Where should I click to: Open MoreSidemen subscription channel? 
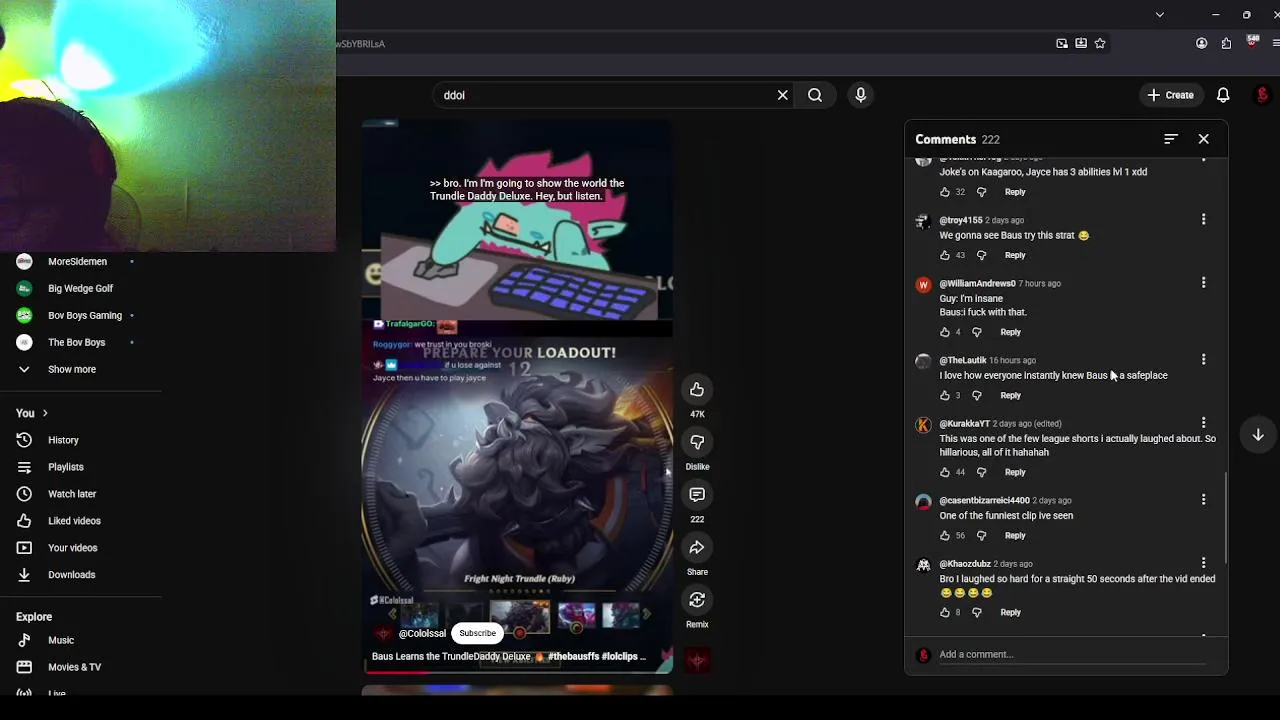tap(76, 261)
